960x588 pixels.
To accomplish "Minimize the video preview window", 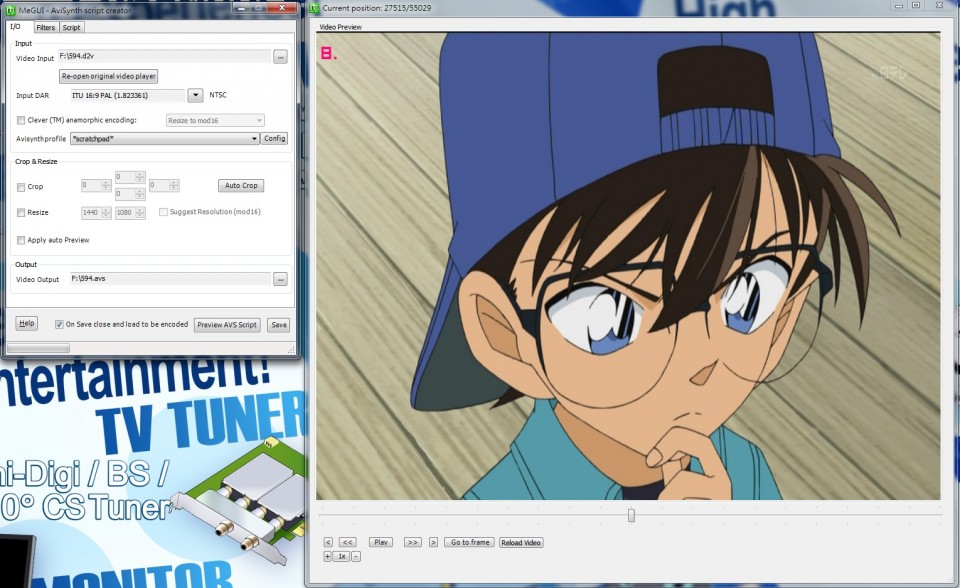I will pos(899,6).
